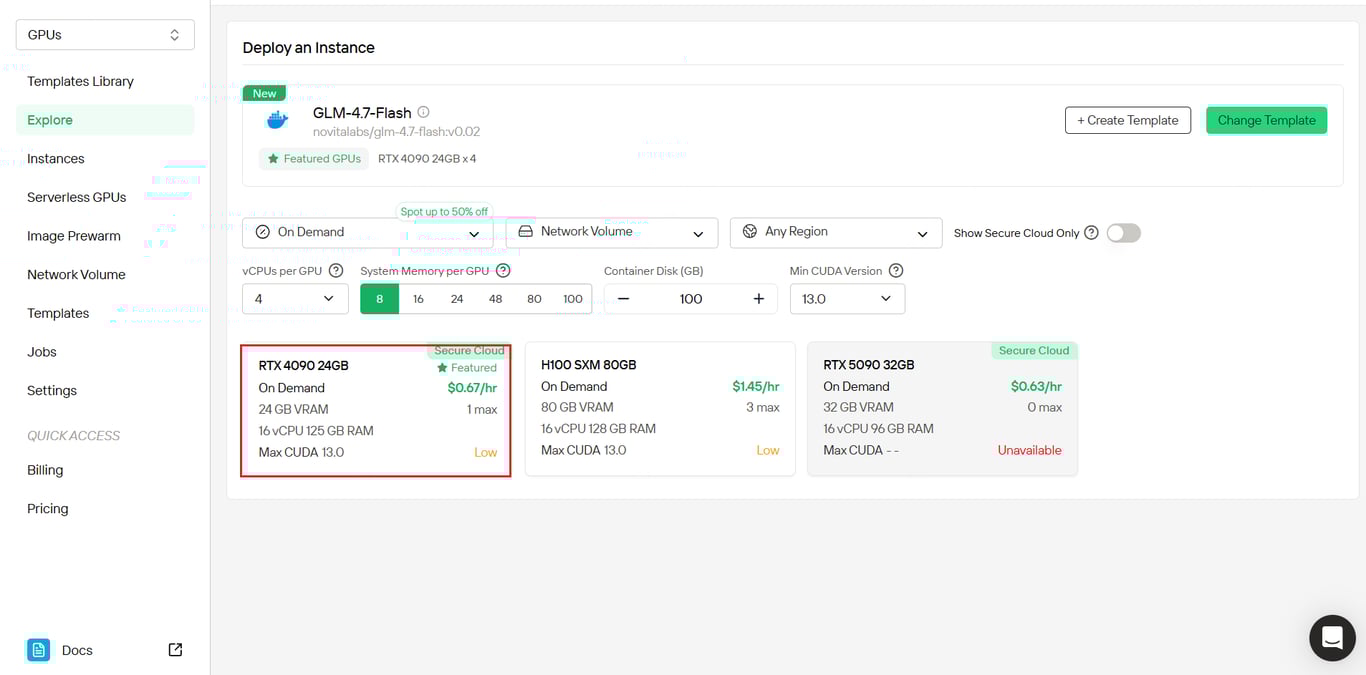The height and width of the screenshot is (675, 1366).
Task: Open Settings in sidebar
Action: click(x=52, y=391)
